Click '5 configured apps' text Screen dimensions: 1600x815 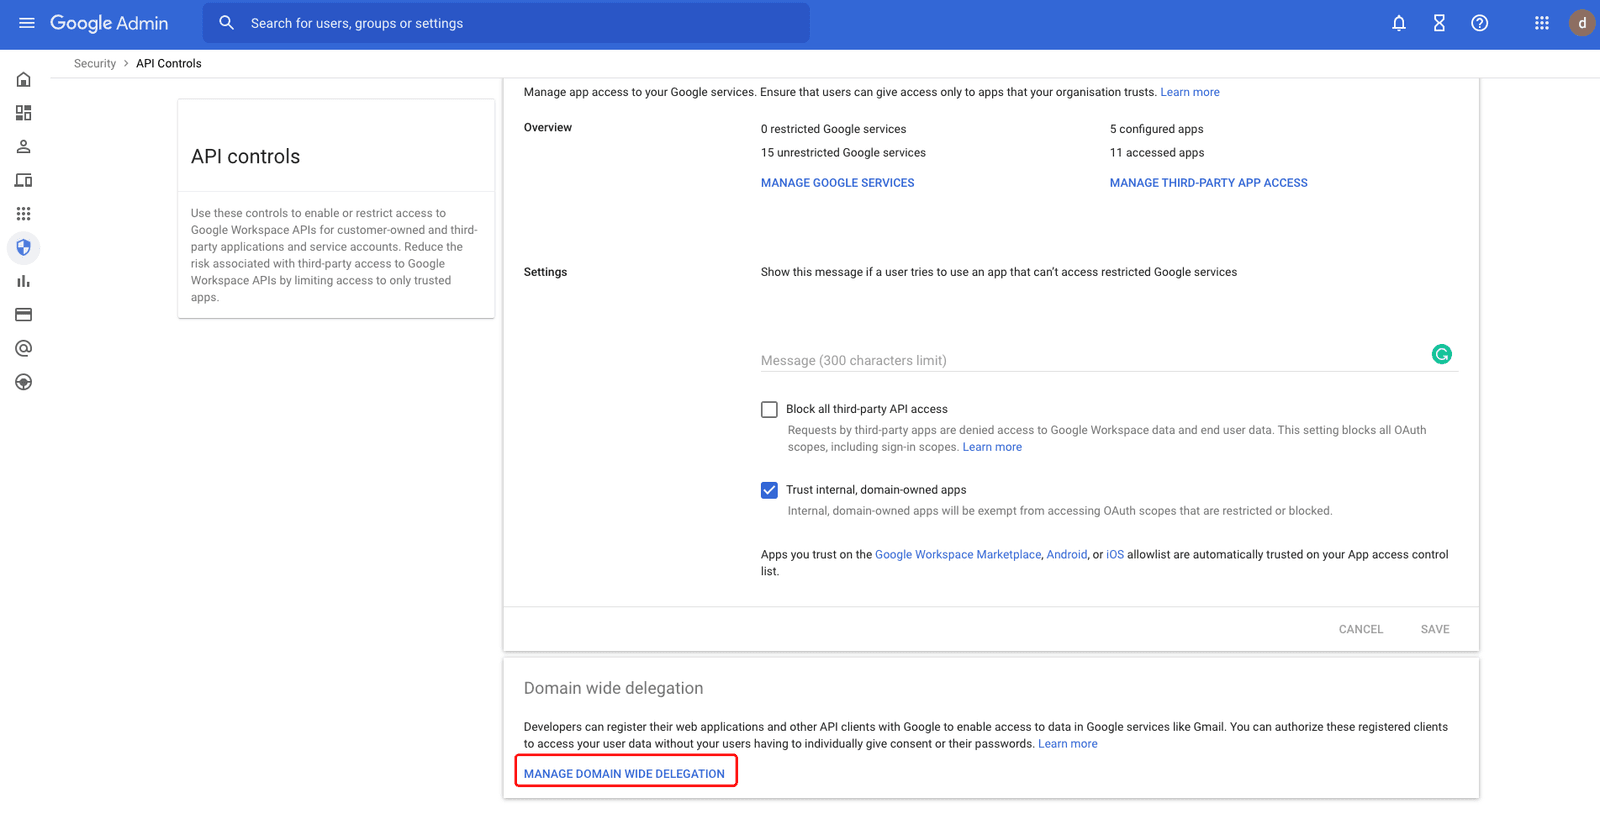(x=1157, y=129)
